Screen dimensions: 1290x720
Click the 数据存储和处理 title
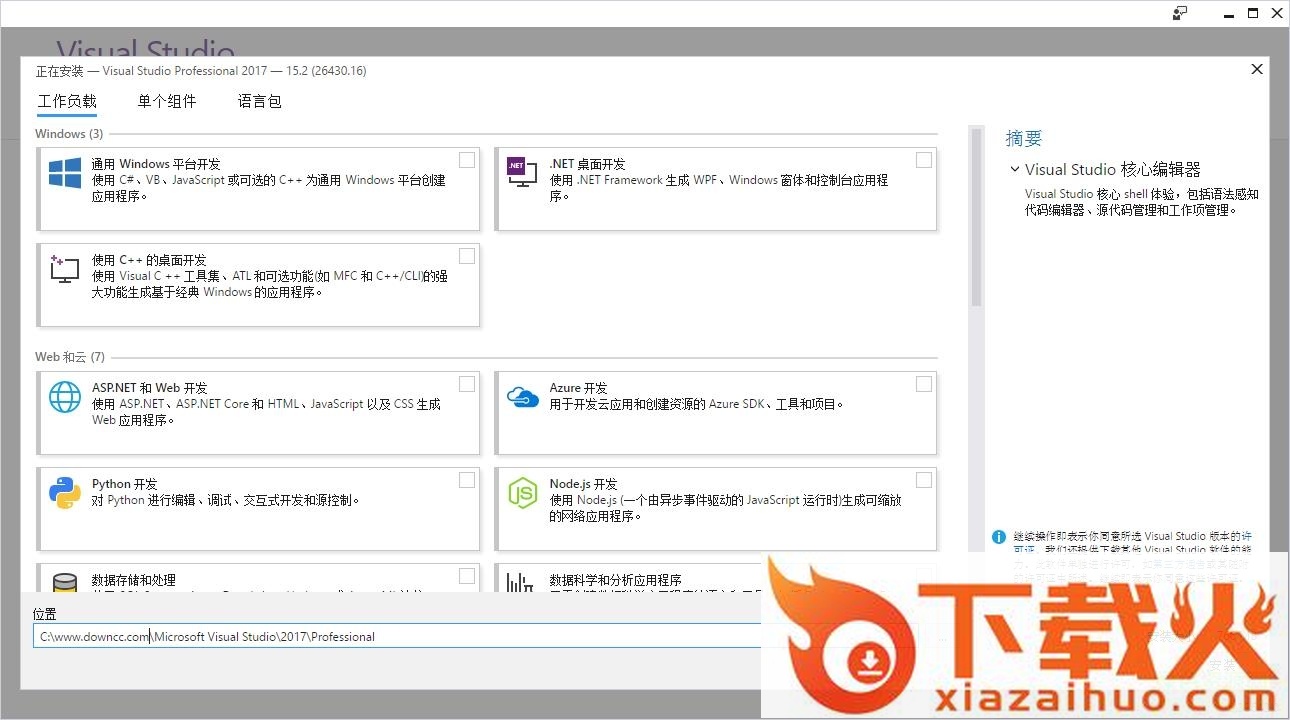(134, 580)
